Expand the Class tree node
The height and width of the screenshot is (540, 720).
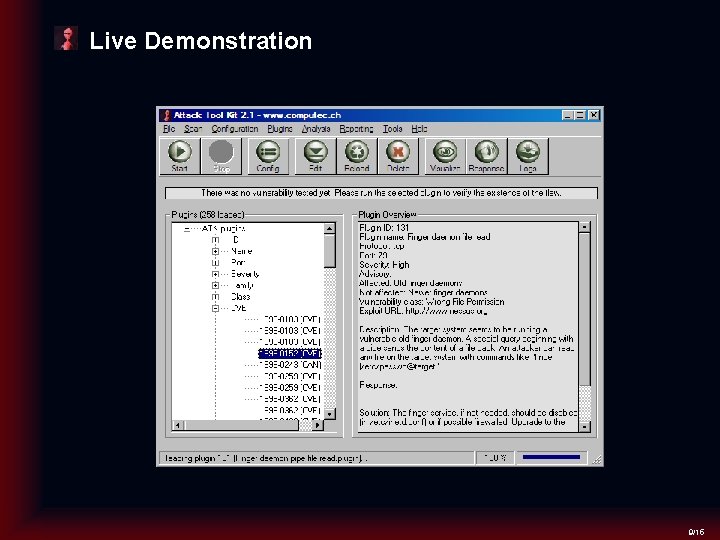pos(215,297)
